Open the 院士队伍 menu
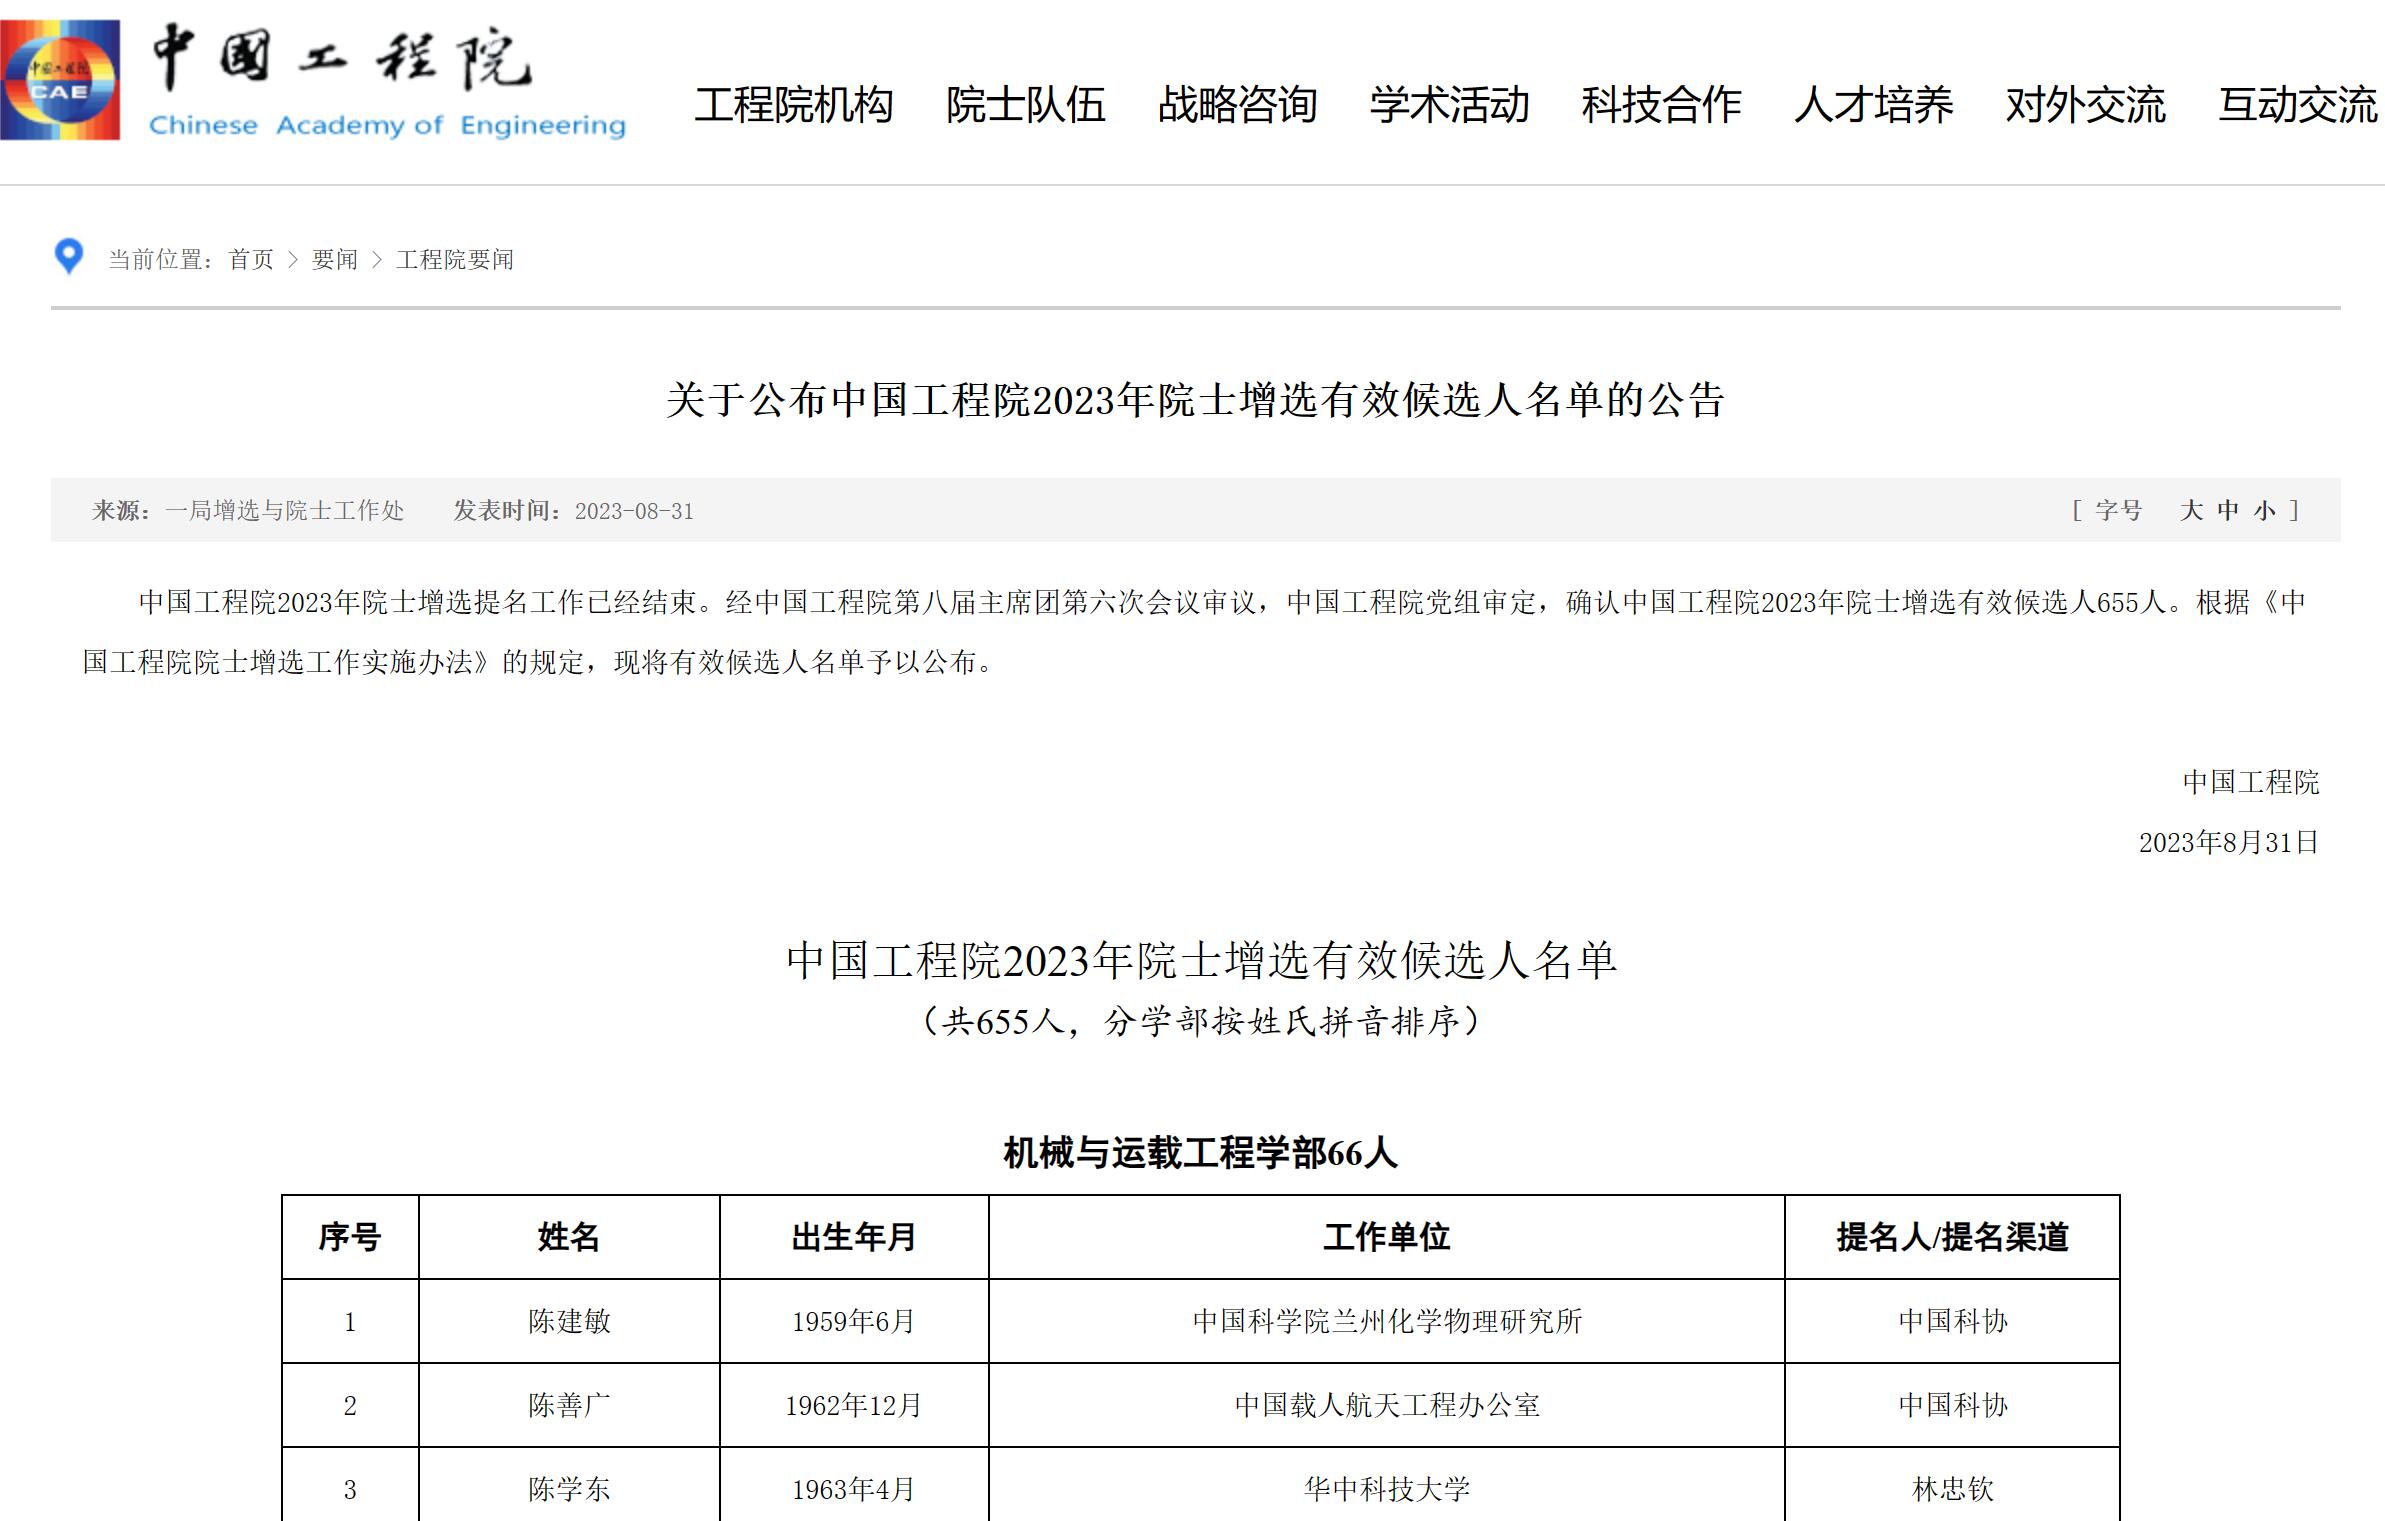 [x=1026, y=105]
